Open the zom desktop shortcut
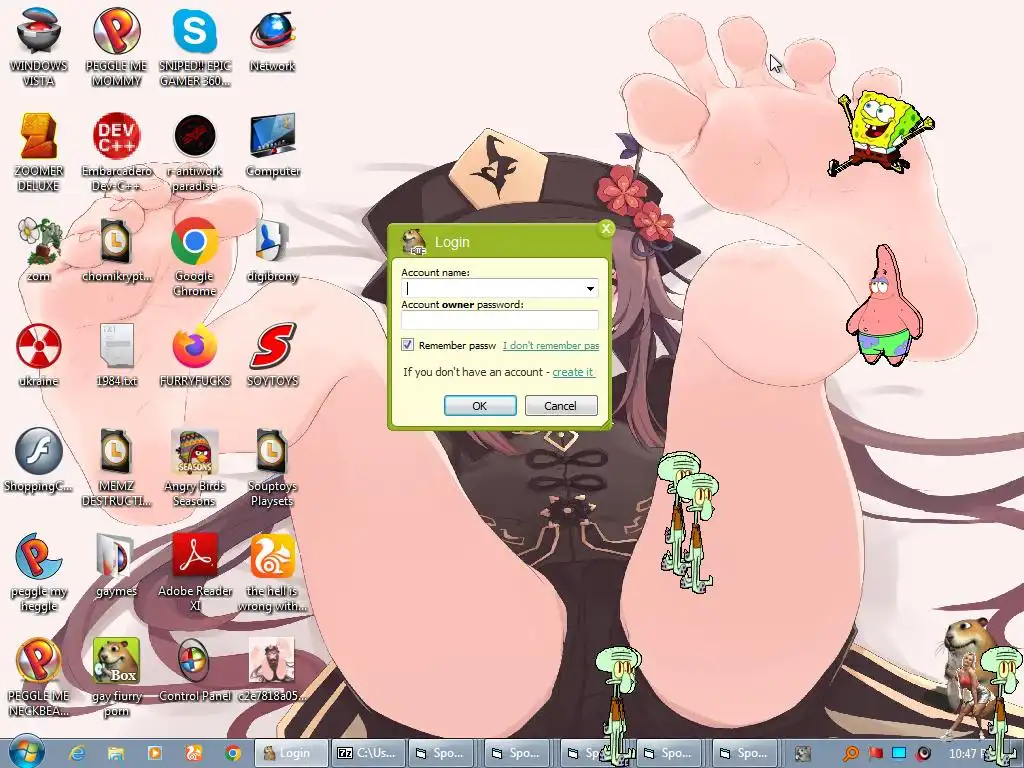1024x768 pixels. [x=39, y=249]
